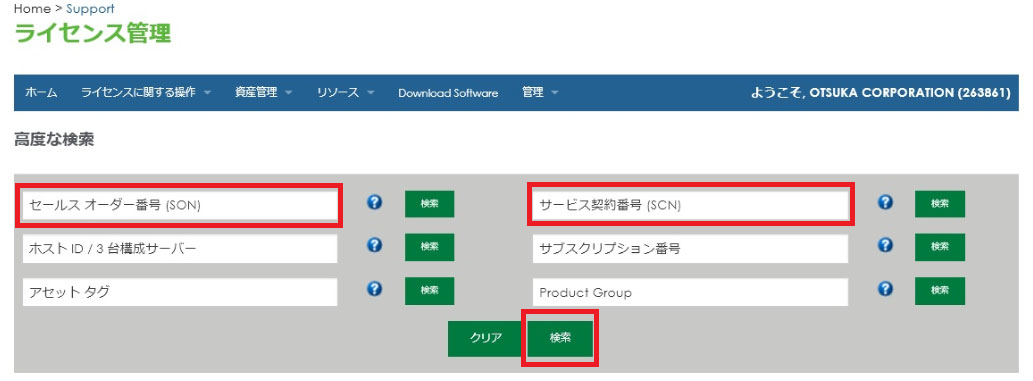Expand the リソース dropdown menu

(345, 93)
